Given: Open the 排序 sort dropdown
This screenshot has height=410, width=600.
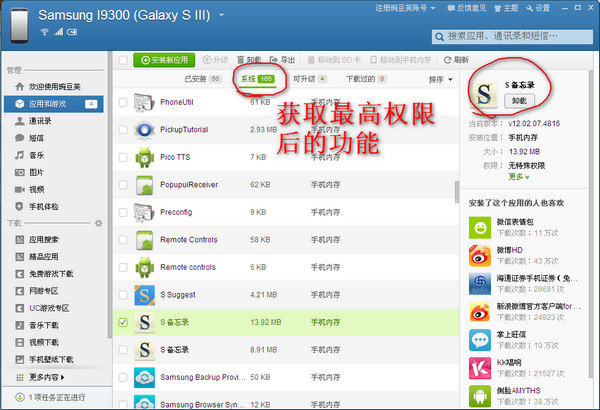Looking at the screenshot, I should click(x=440, y=79).
